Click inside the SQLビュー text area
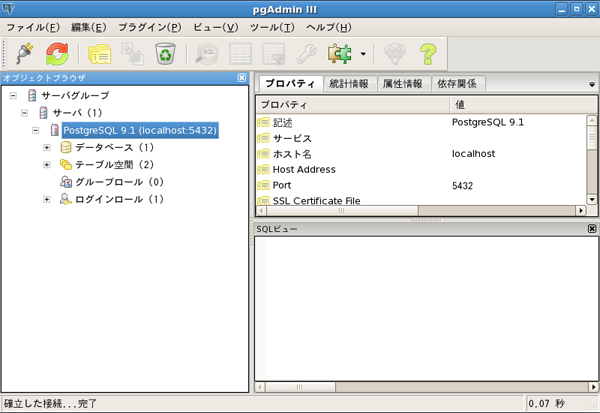Viewport: 600px width, 413px height. click(426, 309)
